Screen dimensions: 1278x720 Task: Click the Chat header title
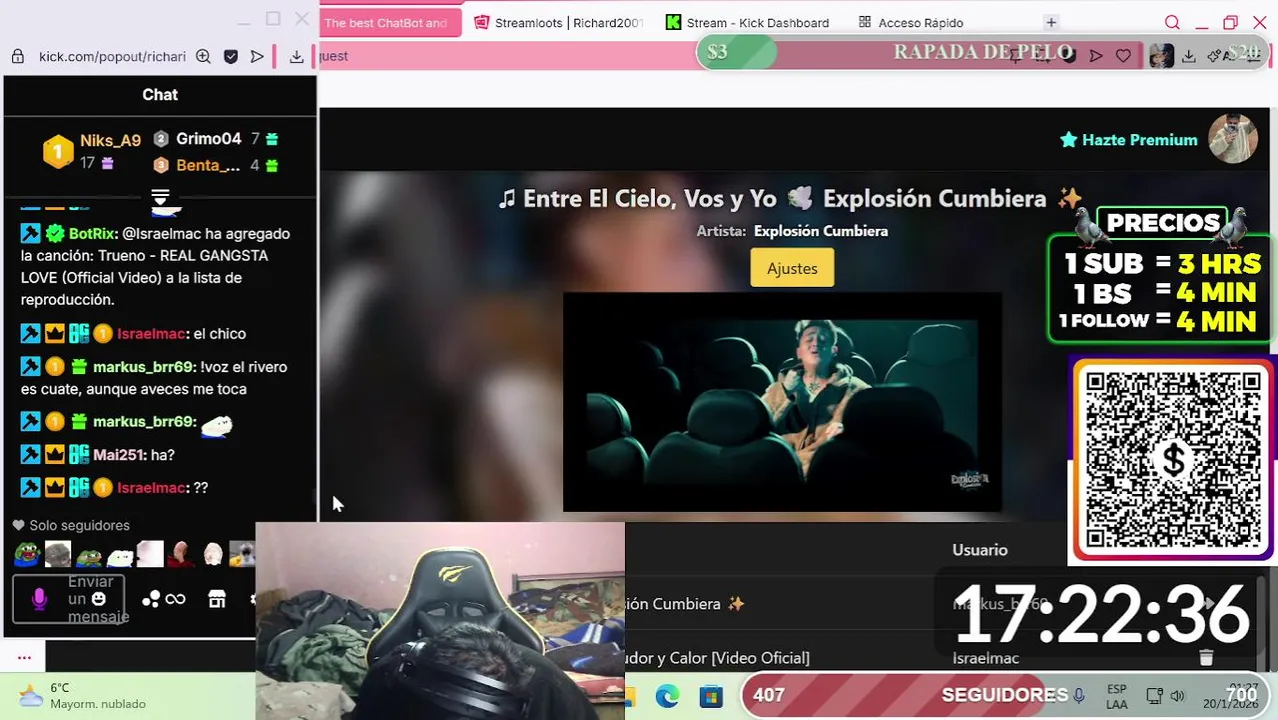160,95
